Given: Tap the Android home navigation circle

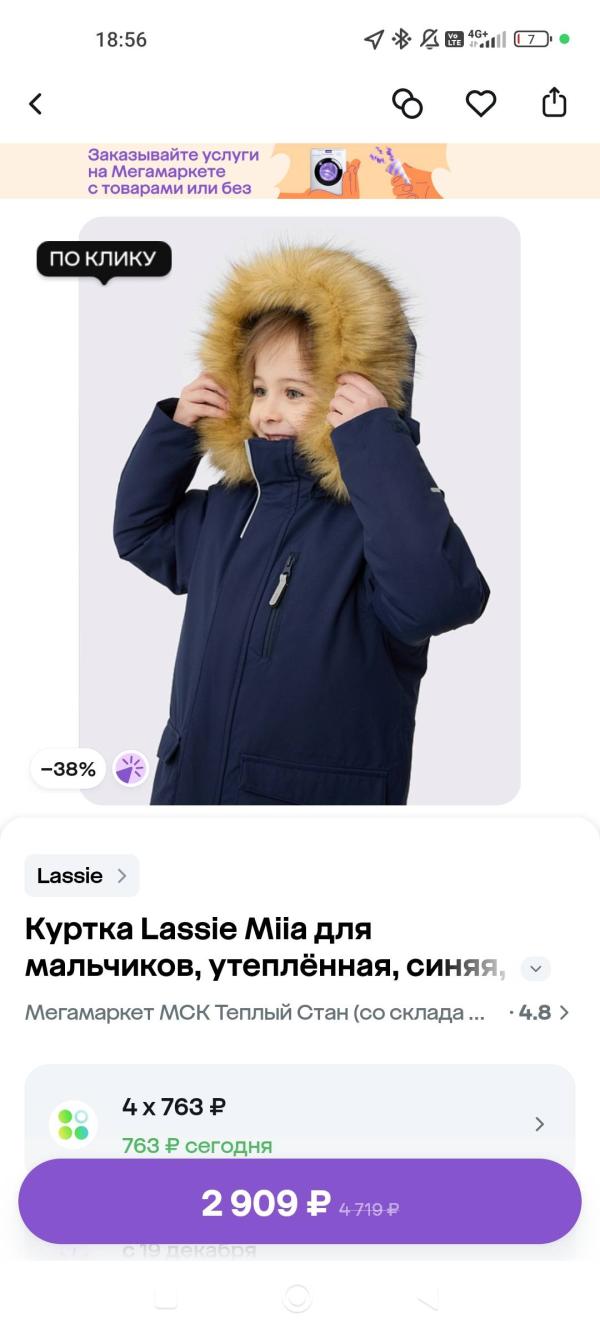Looking at the screenshot, I should point(297,1297).
